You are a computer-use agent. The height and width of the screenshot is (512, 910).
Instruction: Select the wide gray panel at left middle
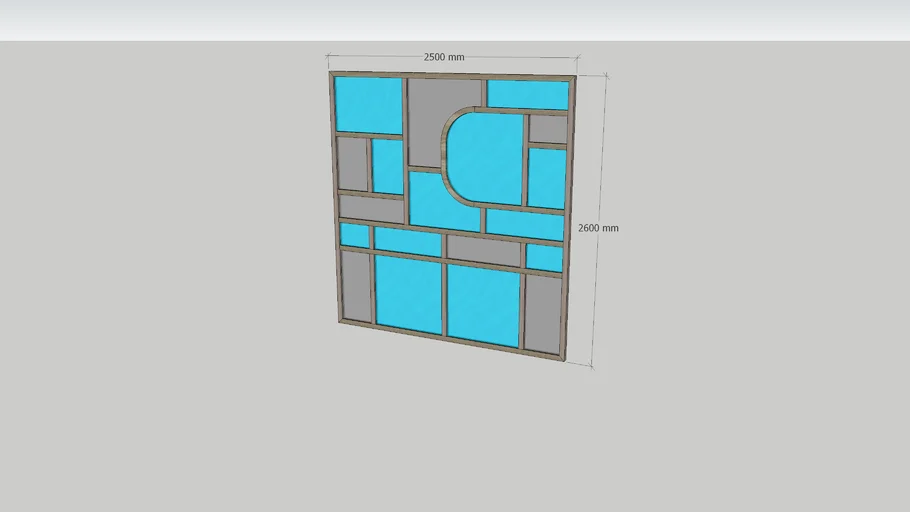point(370,207)
